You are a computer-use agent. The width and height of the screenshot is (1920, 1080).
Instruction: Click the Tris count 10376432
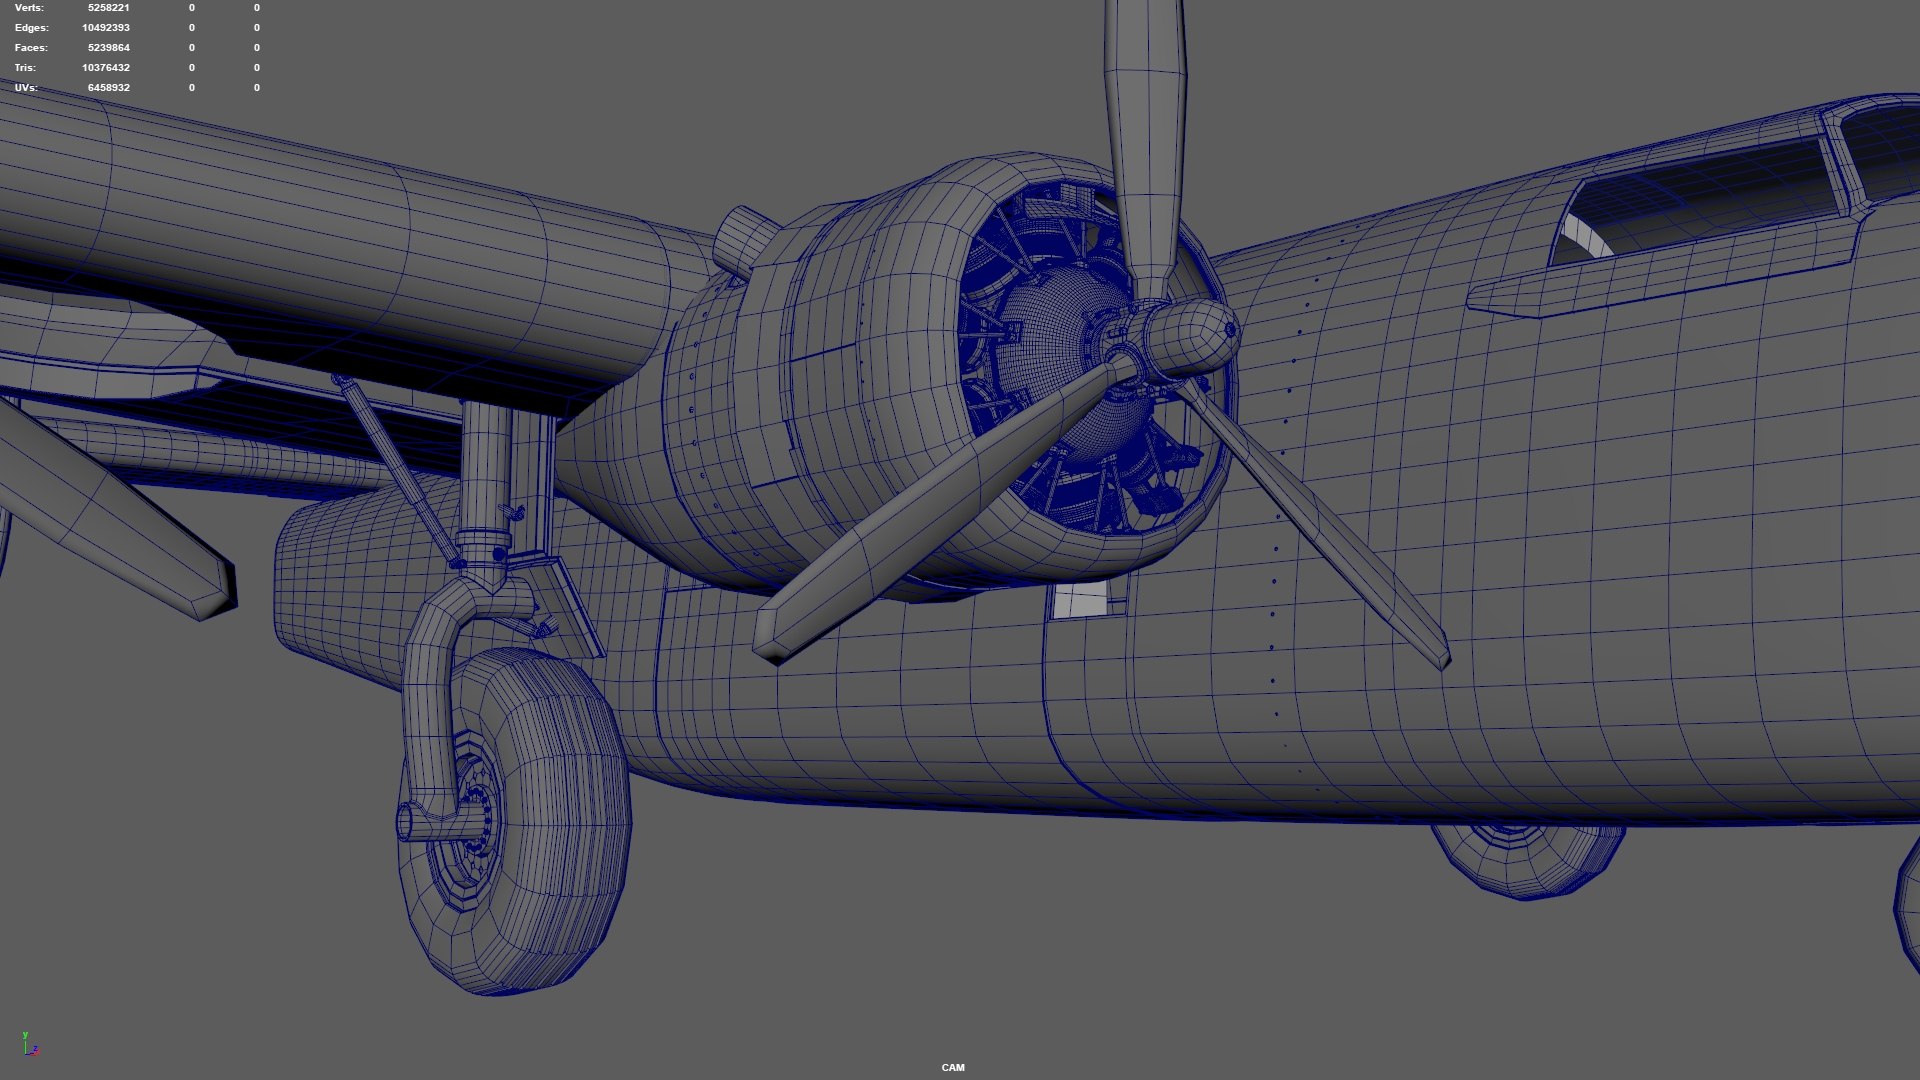pyautogui.click(x=106, y=68)
